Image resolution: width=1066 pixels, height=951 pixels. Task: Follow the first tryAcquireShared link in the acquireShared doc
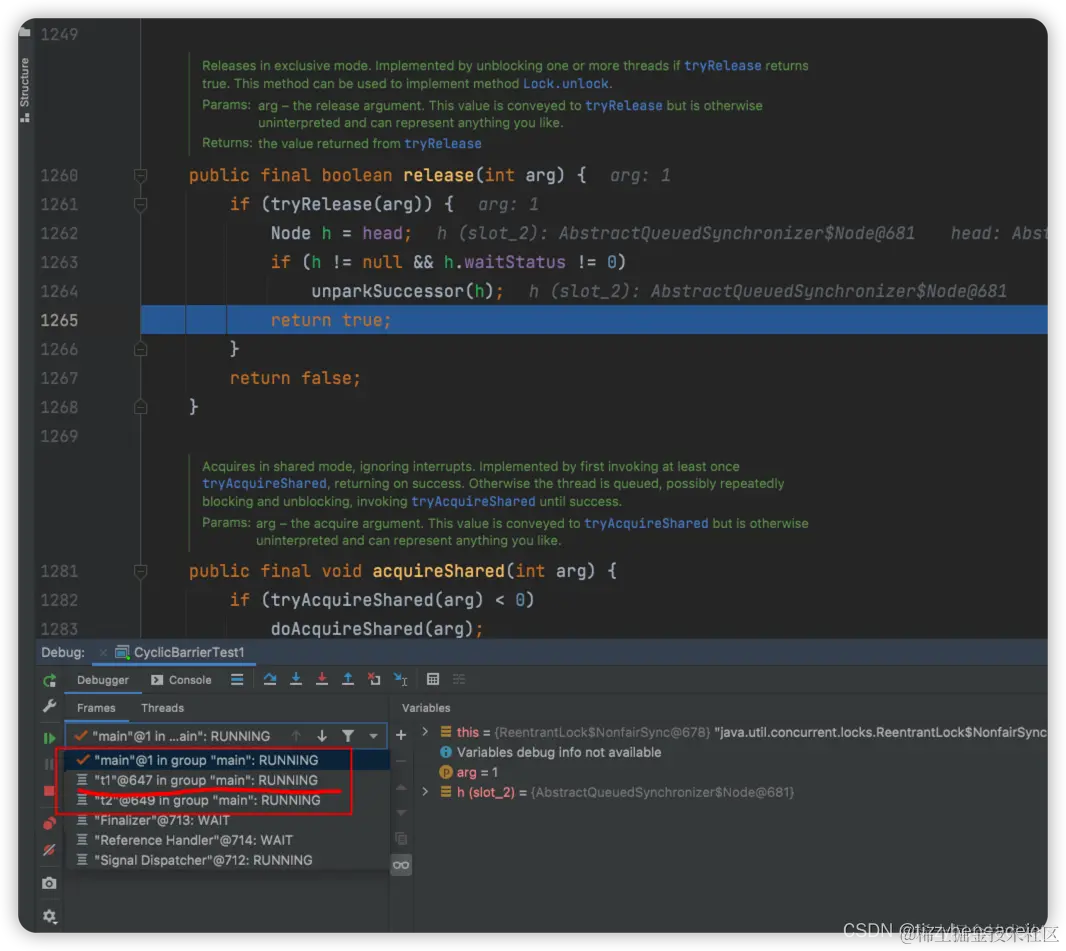click(x=264, y=483)
